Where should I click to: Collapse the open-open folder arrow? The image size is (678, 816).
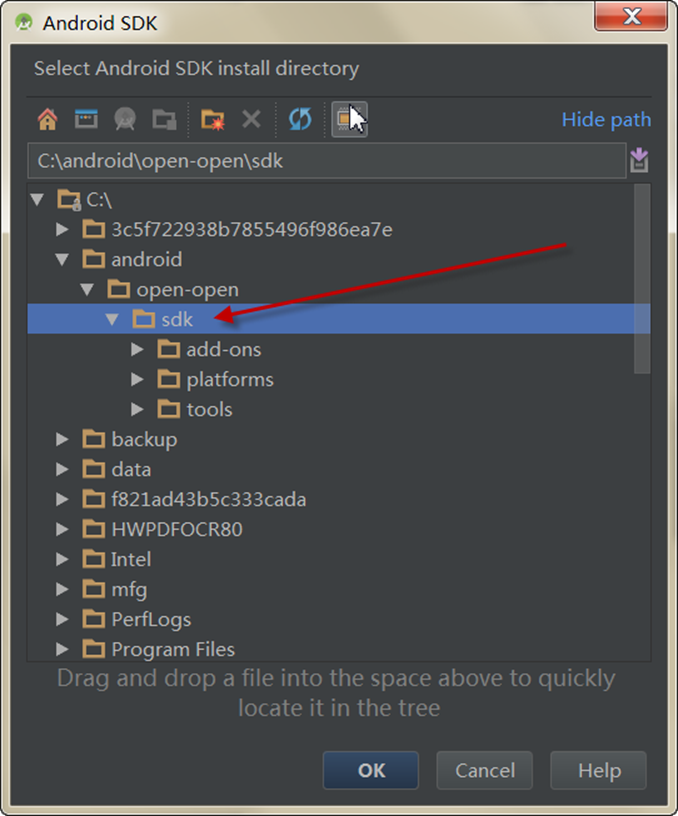point(87,289)
